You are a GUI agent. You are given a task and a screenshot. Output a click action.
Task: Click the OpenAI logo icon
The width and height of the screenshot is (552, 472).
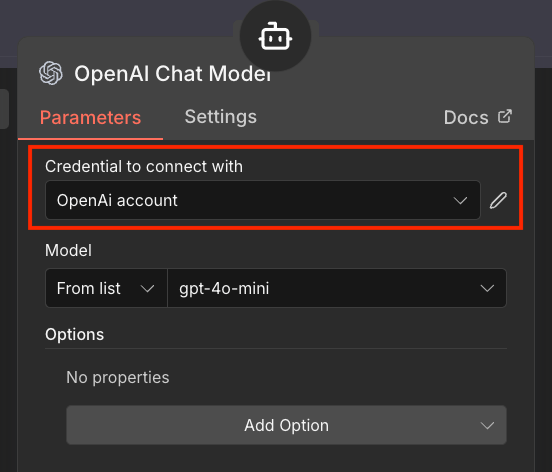pyautogui.click(x=51, y=73)
